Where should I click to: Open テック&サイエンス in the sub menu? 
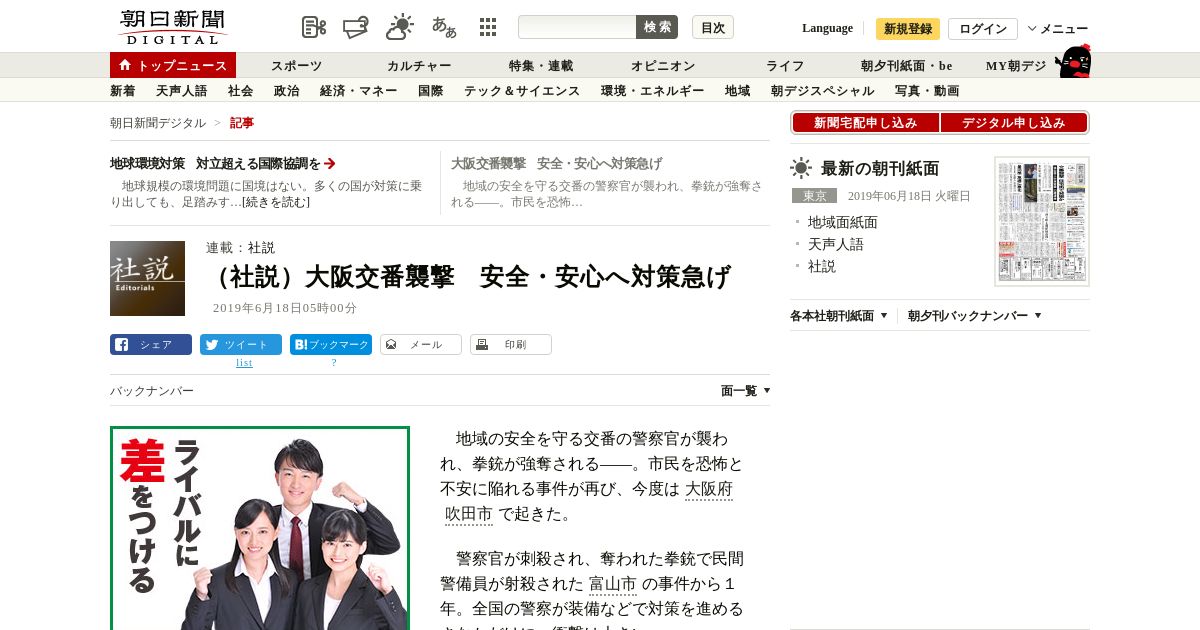click(x=522, y=91)
